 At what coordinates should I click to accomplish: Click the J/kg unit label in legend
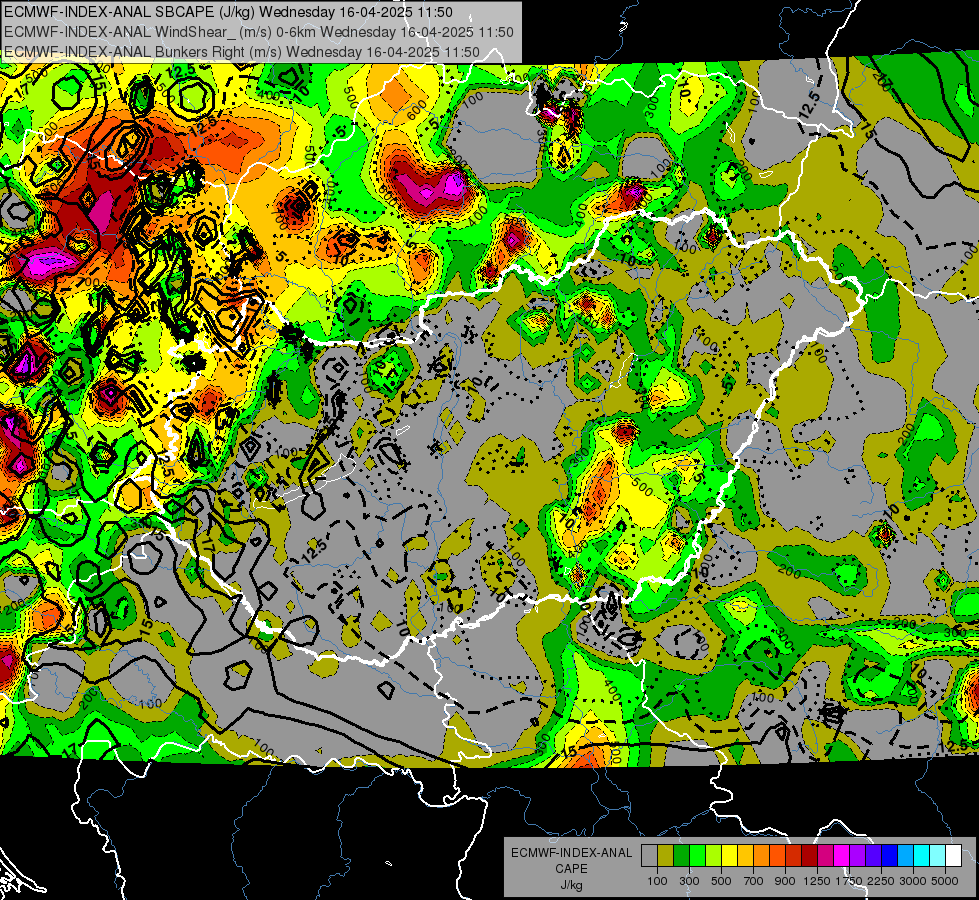(x=571, y=885)
